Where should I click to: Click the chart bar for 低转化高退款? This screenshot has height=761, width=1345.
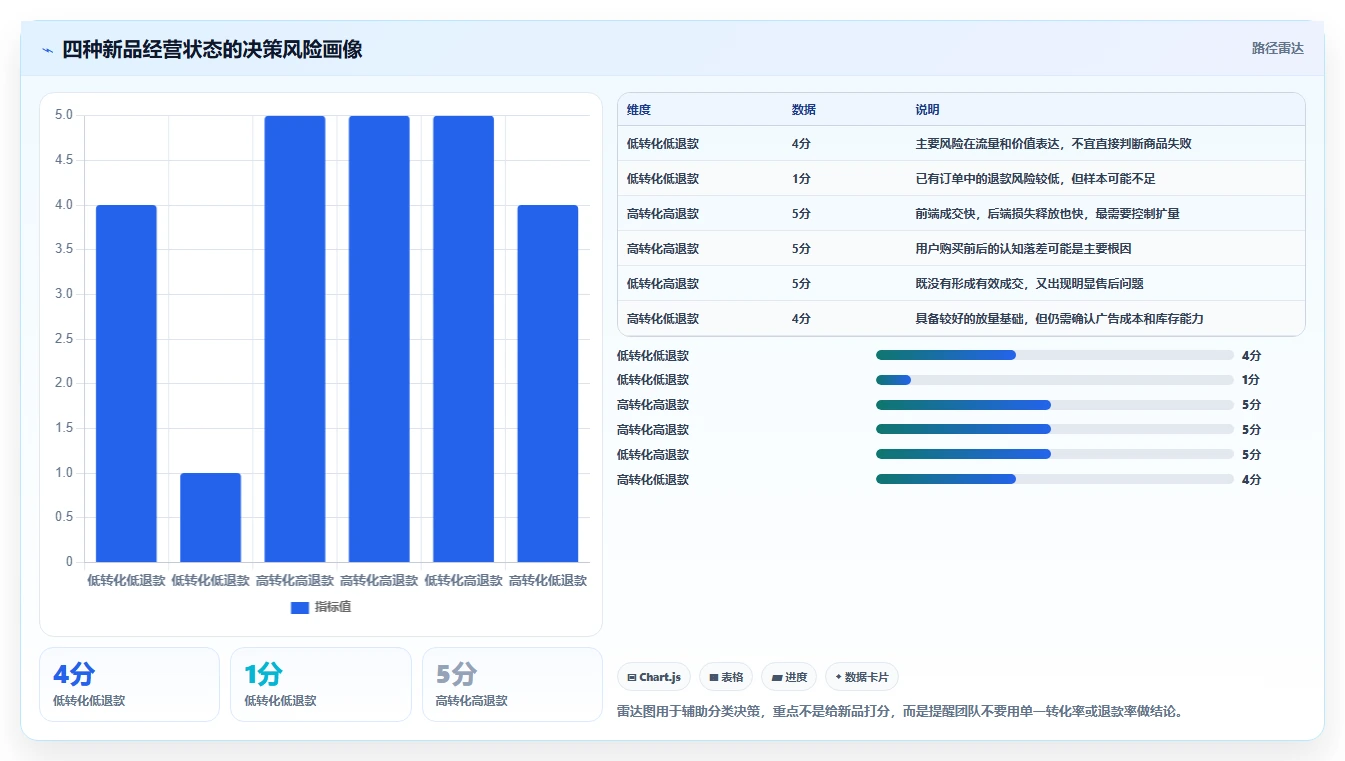(x=463, y=339)
